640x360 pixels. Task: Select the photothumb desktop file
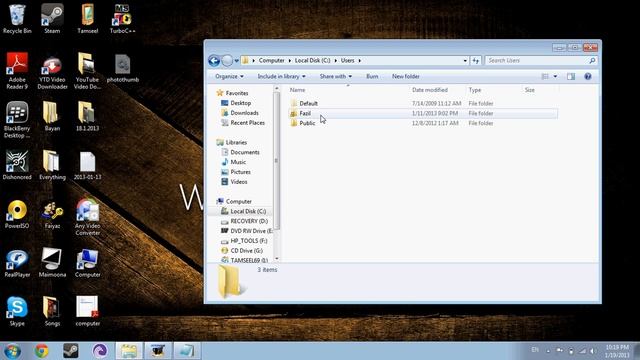tap(122, 67)
